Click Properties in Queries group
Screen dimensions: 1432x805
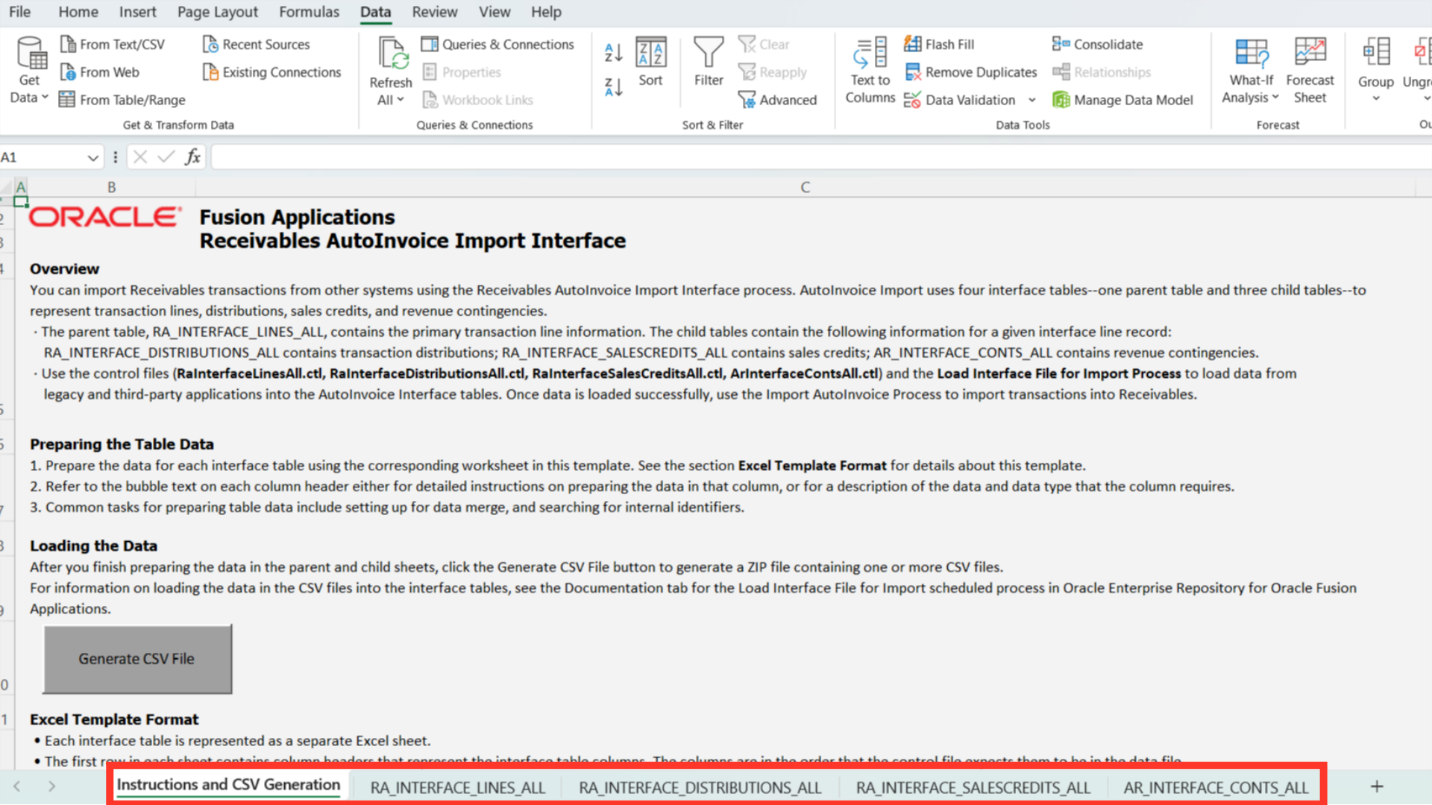[461, 72]
